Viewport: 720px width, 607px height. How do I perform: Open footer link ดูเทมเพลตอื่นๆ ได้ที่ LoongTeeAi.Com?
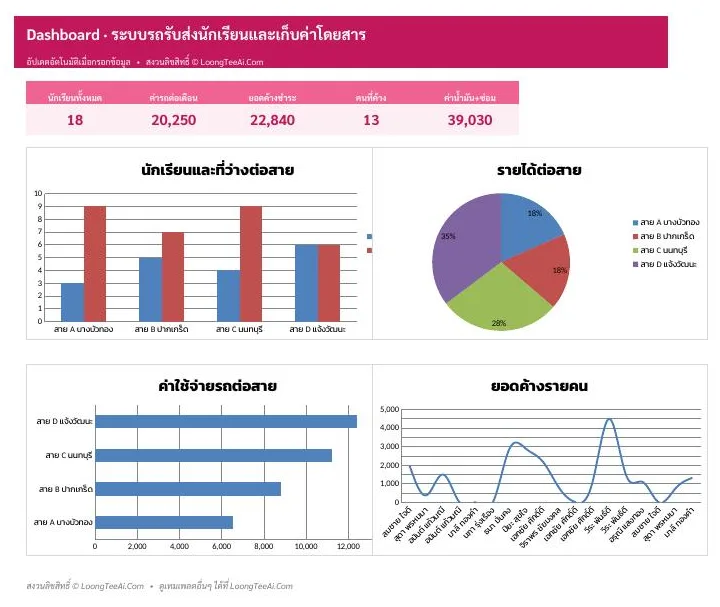225,586
